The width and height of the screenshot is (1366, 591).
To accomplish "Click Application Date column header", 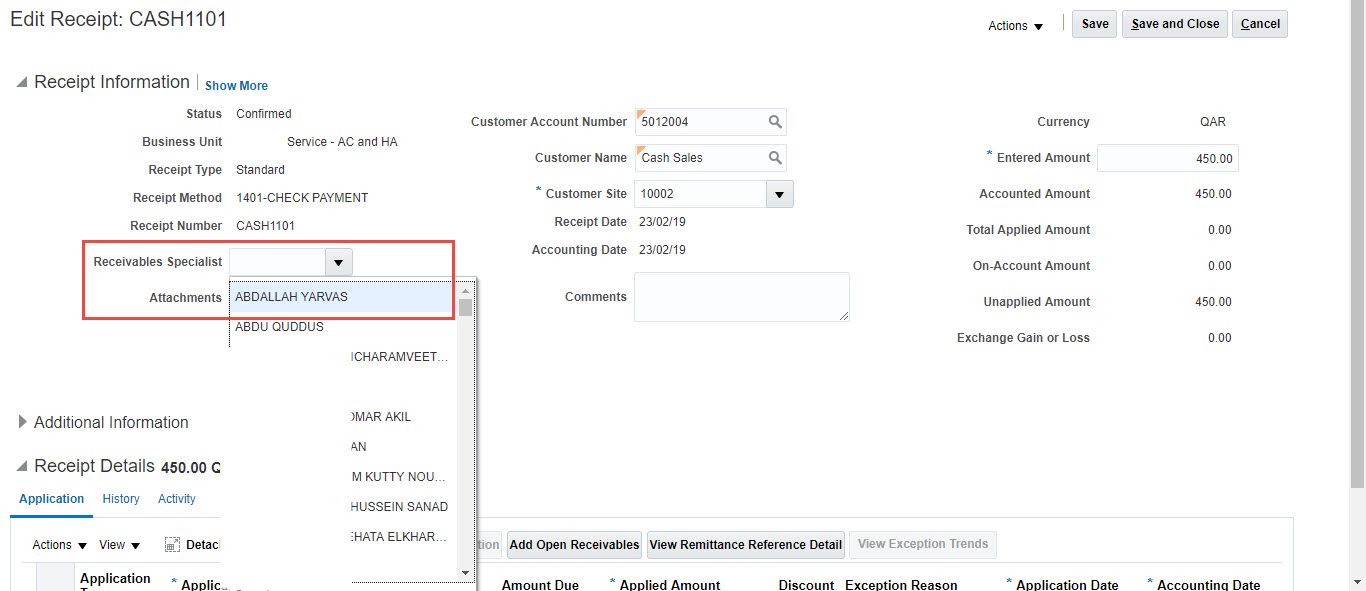I will pyautogui.click(x=1067, y=585).
